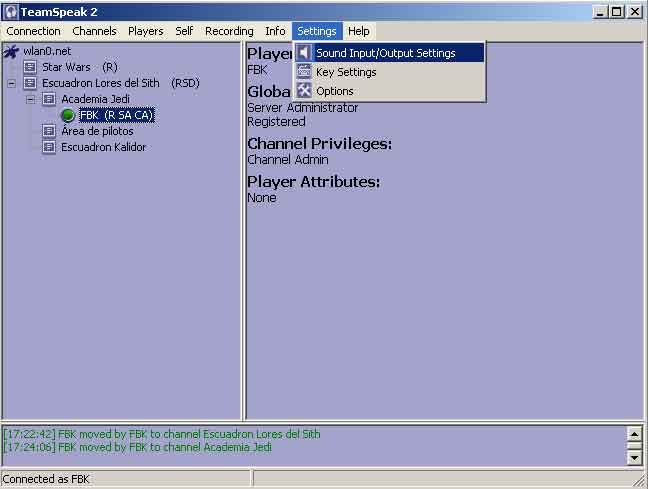Click the Área de pilotos channel icon

49,131
